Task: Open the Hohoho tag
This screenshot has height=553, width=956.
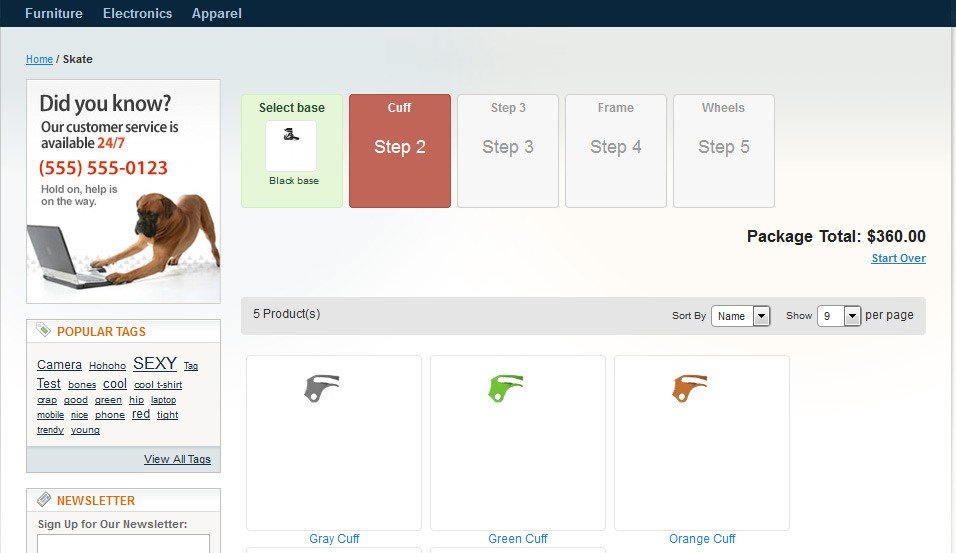Action: point(107,366)
